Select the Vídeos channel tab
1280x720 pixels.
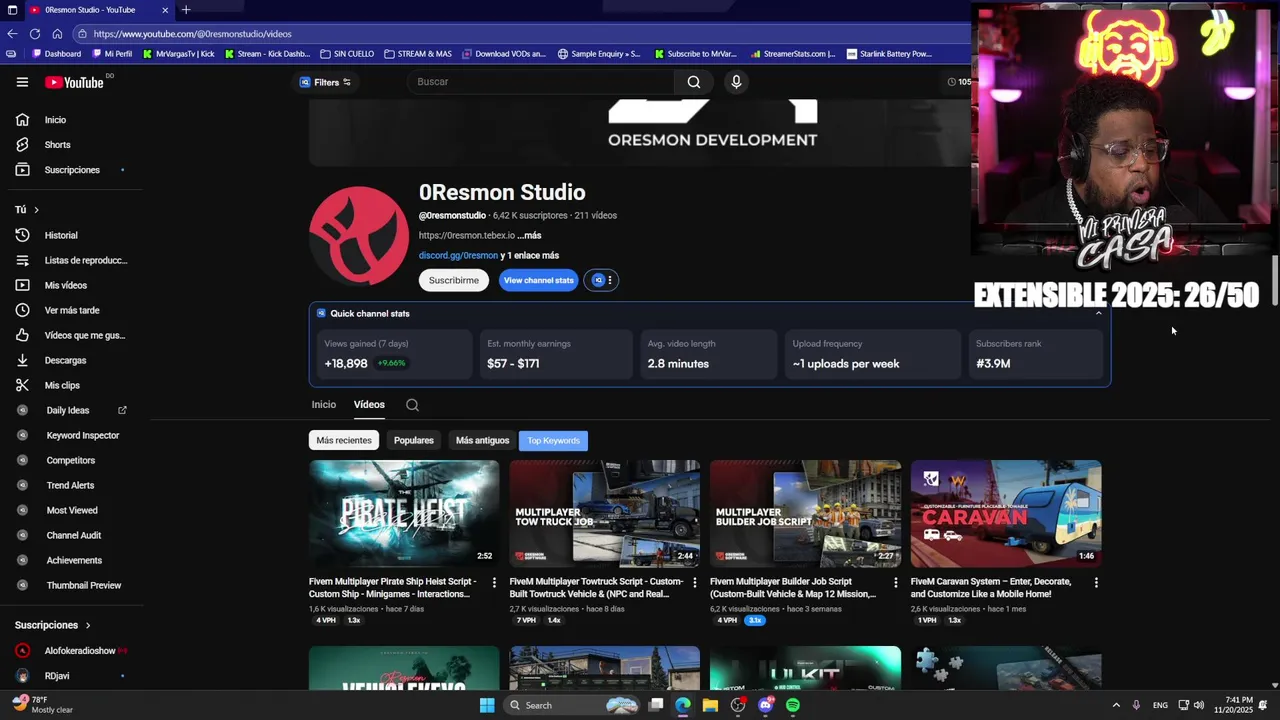tap(369, 405)
